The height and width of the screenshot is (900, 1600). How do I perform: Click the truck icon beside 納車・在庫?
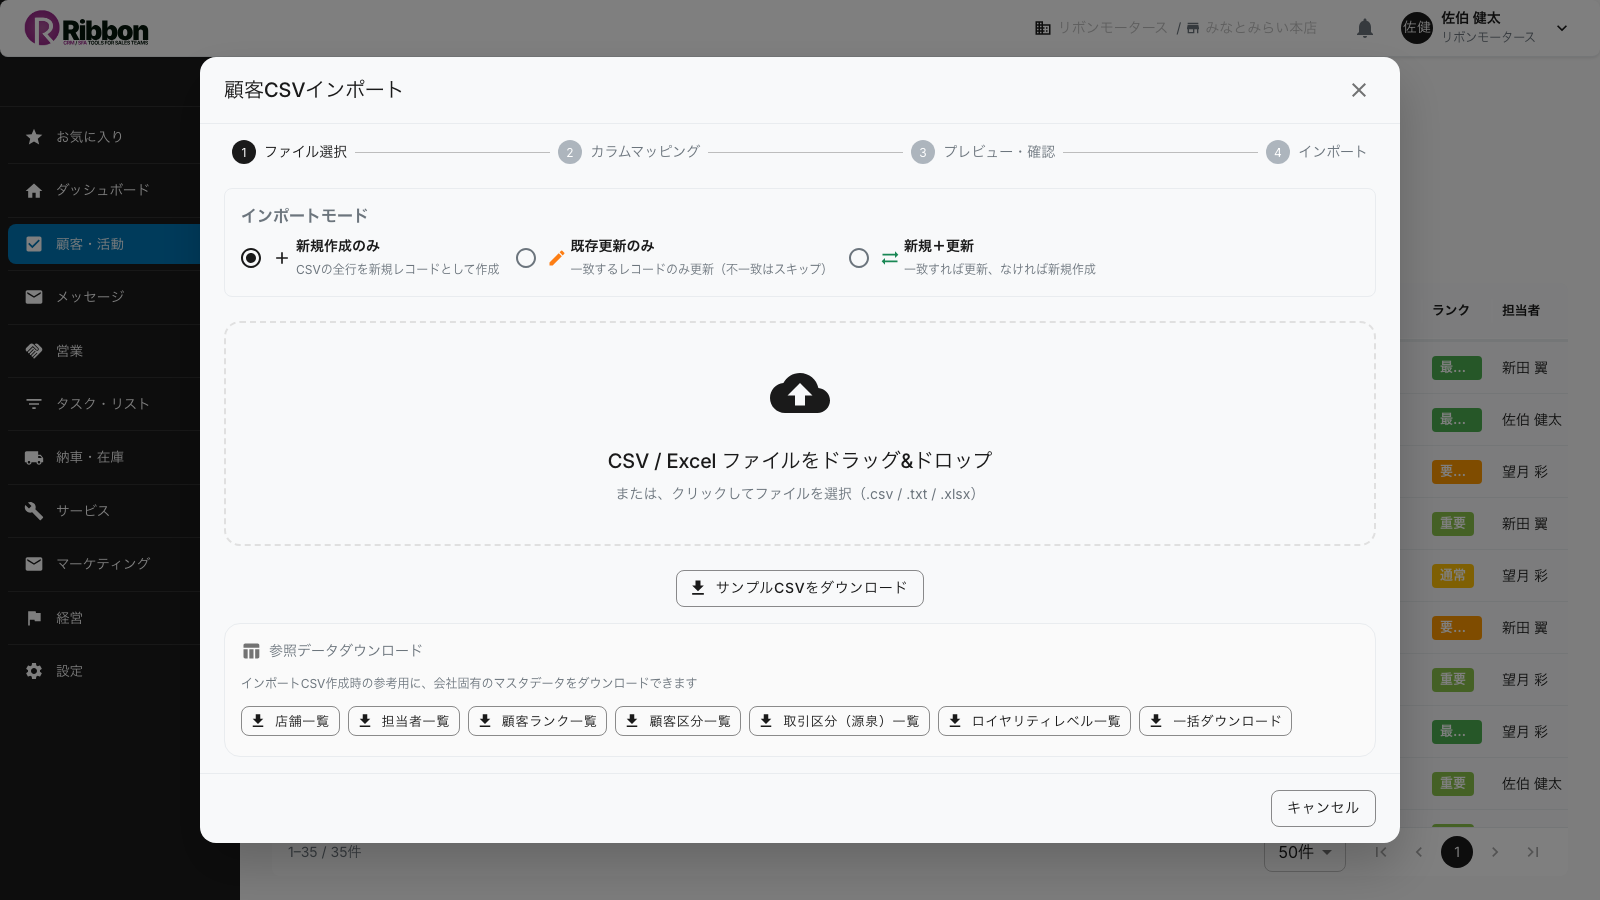tap(34, 457)
